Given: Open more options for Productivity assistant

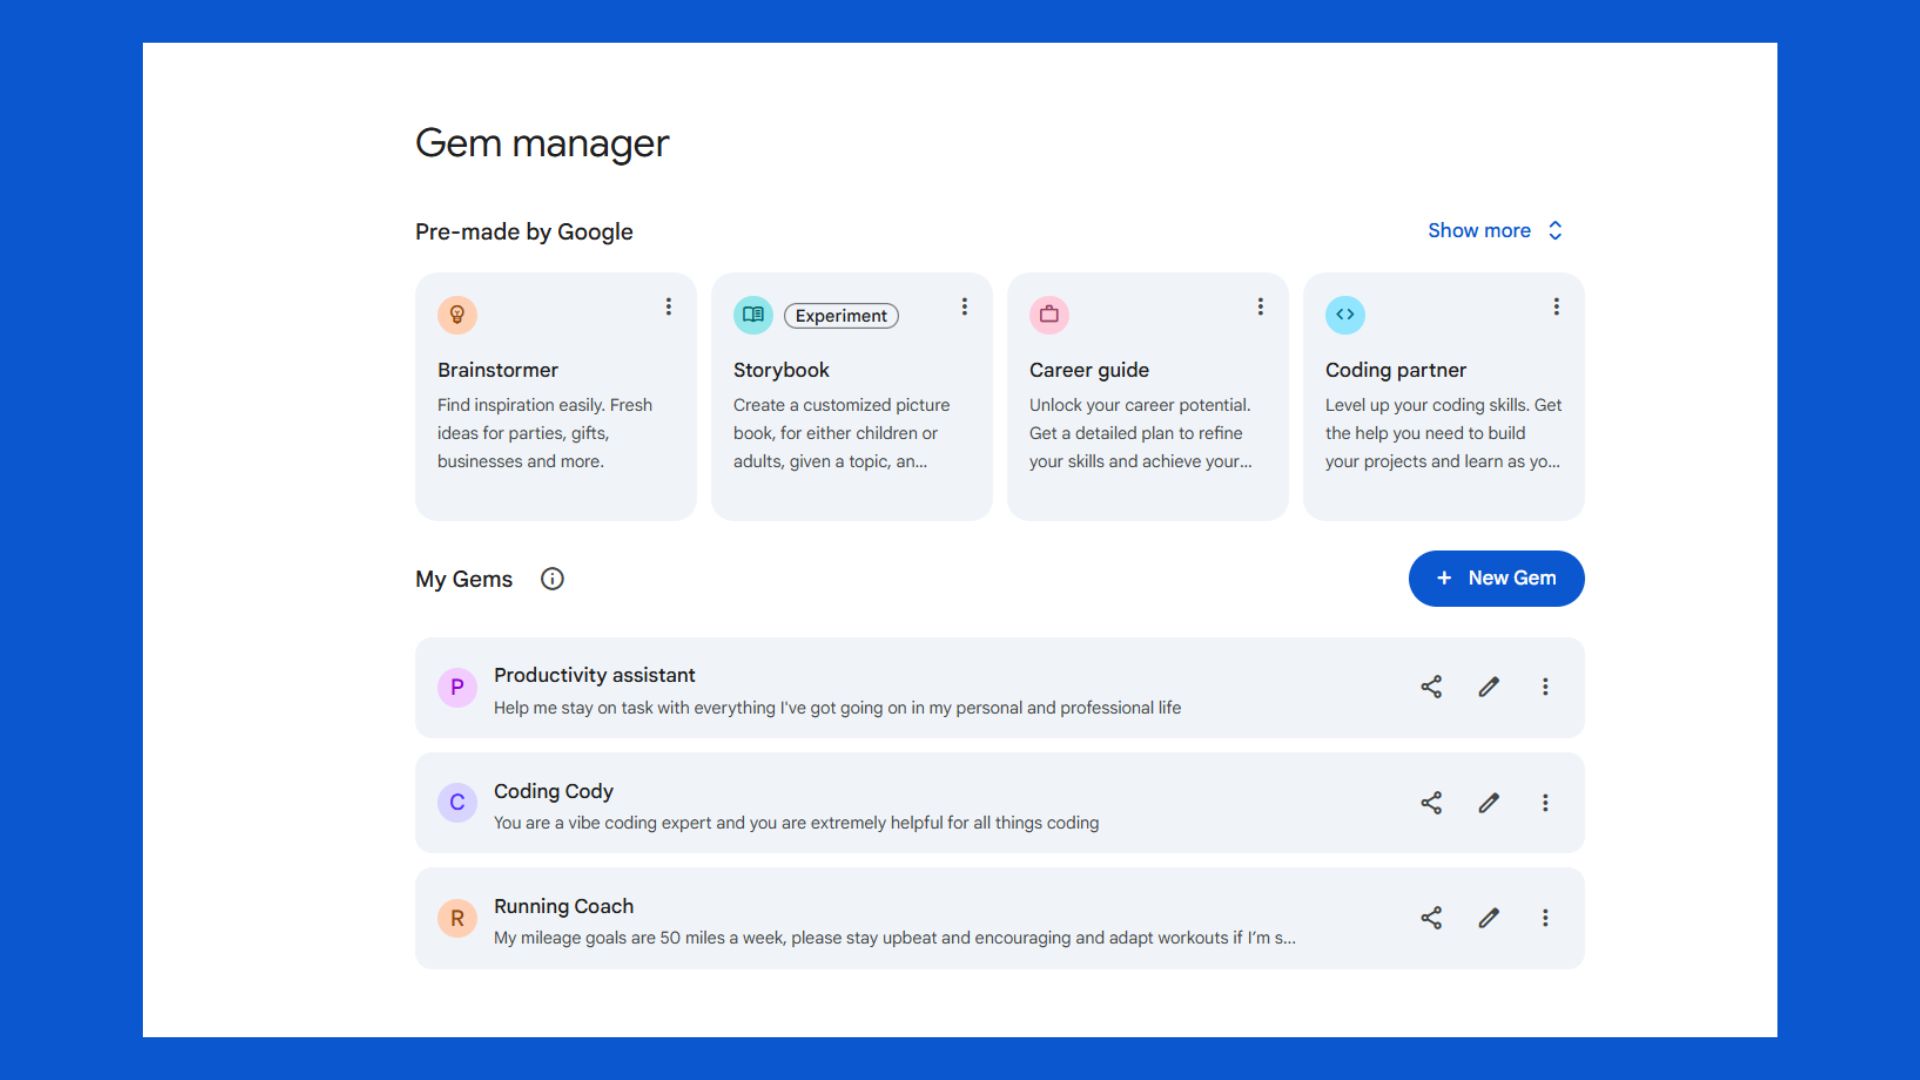Looking at the screenshot, I should coord(1545,687).
